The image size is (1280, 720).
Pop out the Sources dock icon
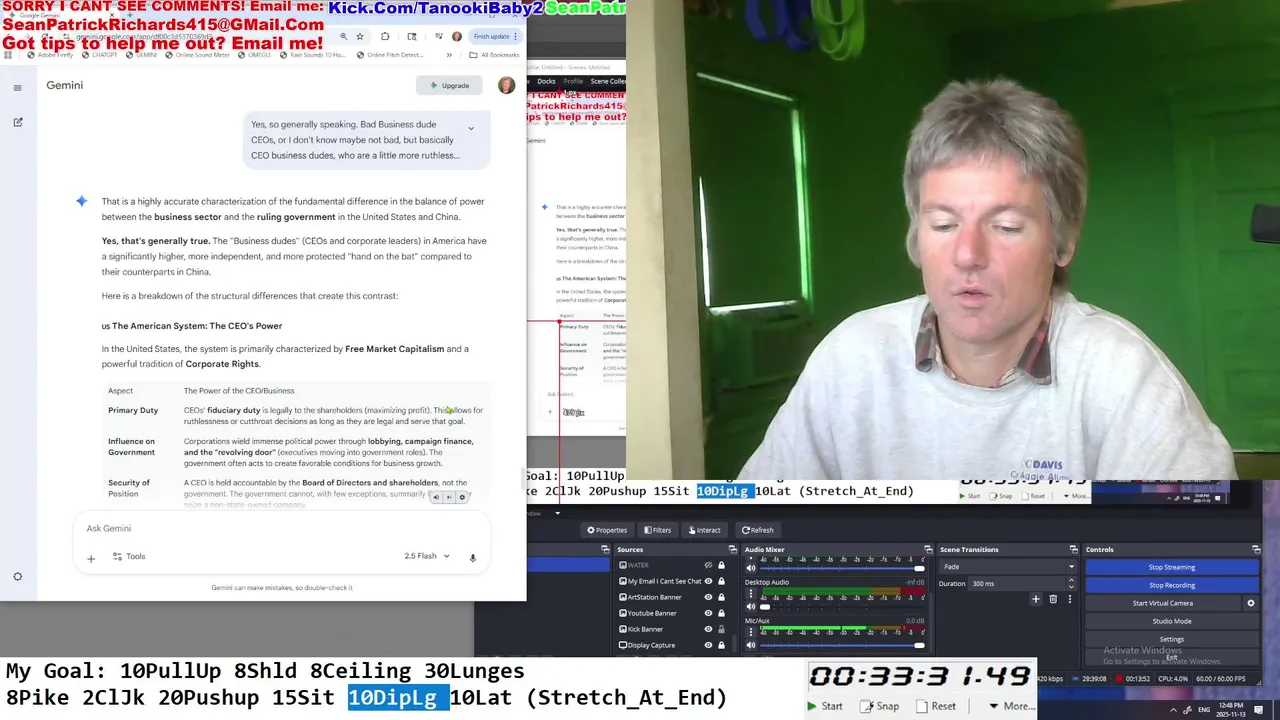point(732,549)
